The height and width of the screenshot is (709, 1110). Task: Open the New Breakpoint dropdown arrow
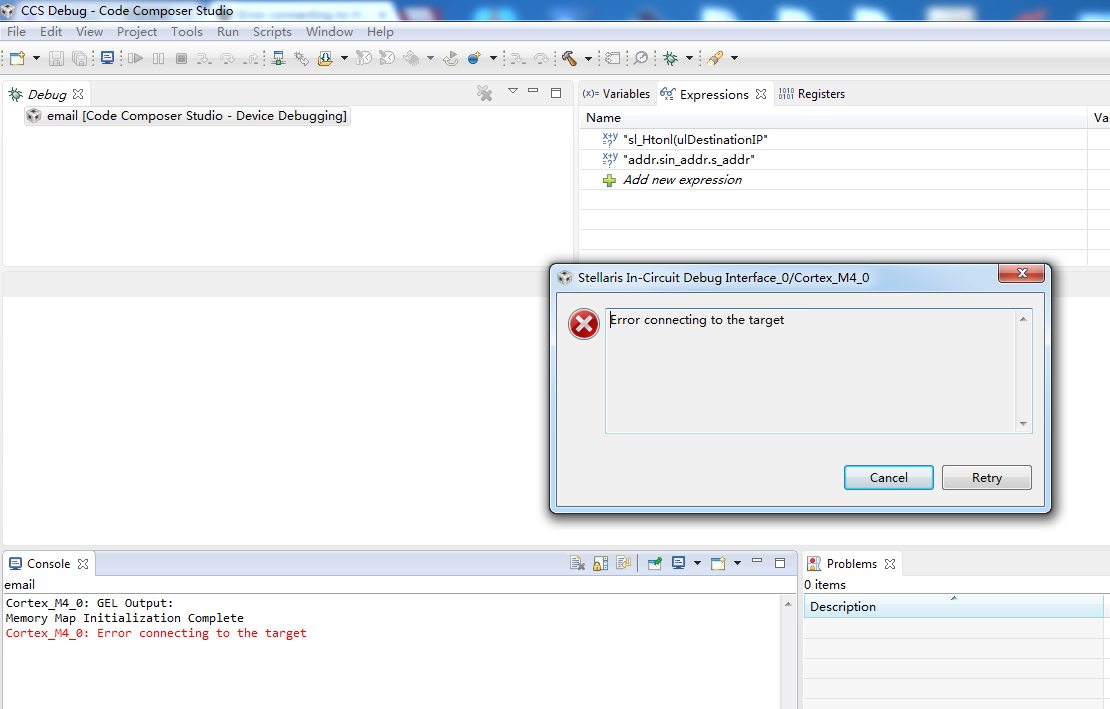493,58
